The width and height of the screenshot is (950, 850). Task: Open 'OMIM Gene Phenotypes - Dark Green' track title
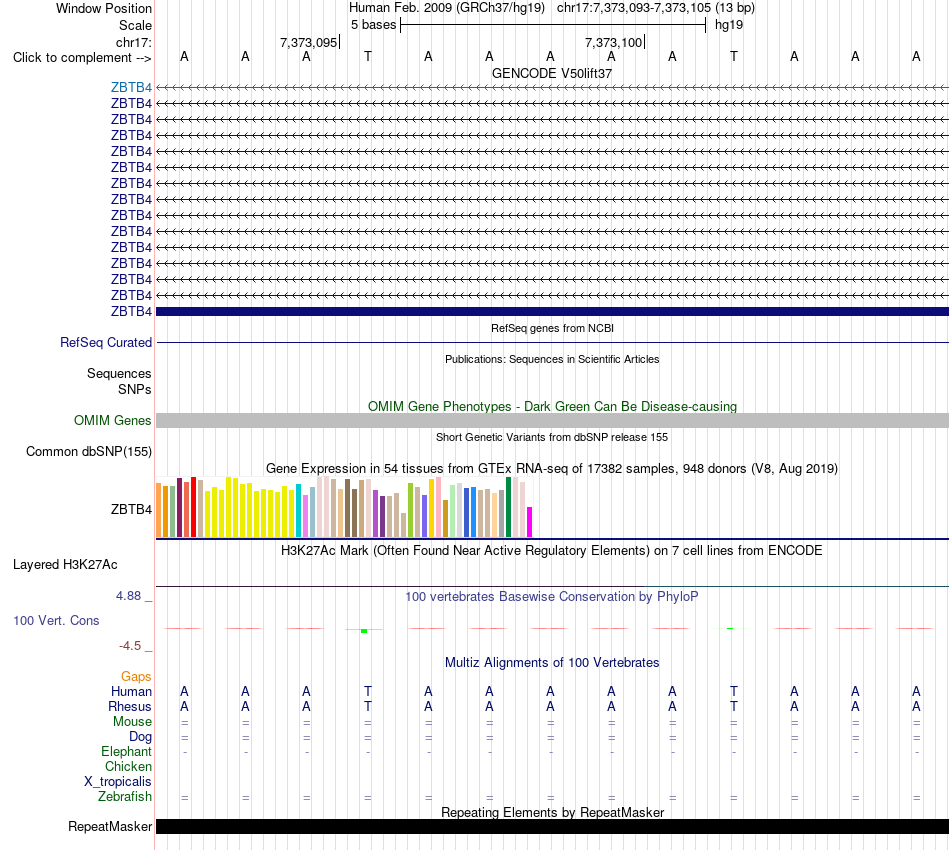click(x=552, y=407)
